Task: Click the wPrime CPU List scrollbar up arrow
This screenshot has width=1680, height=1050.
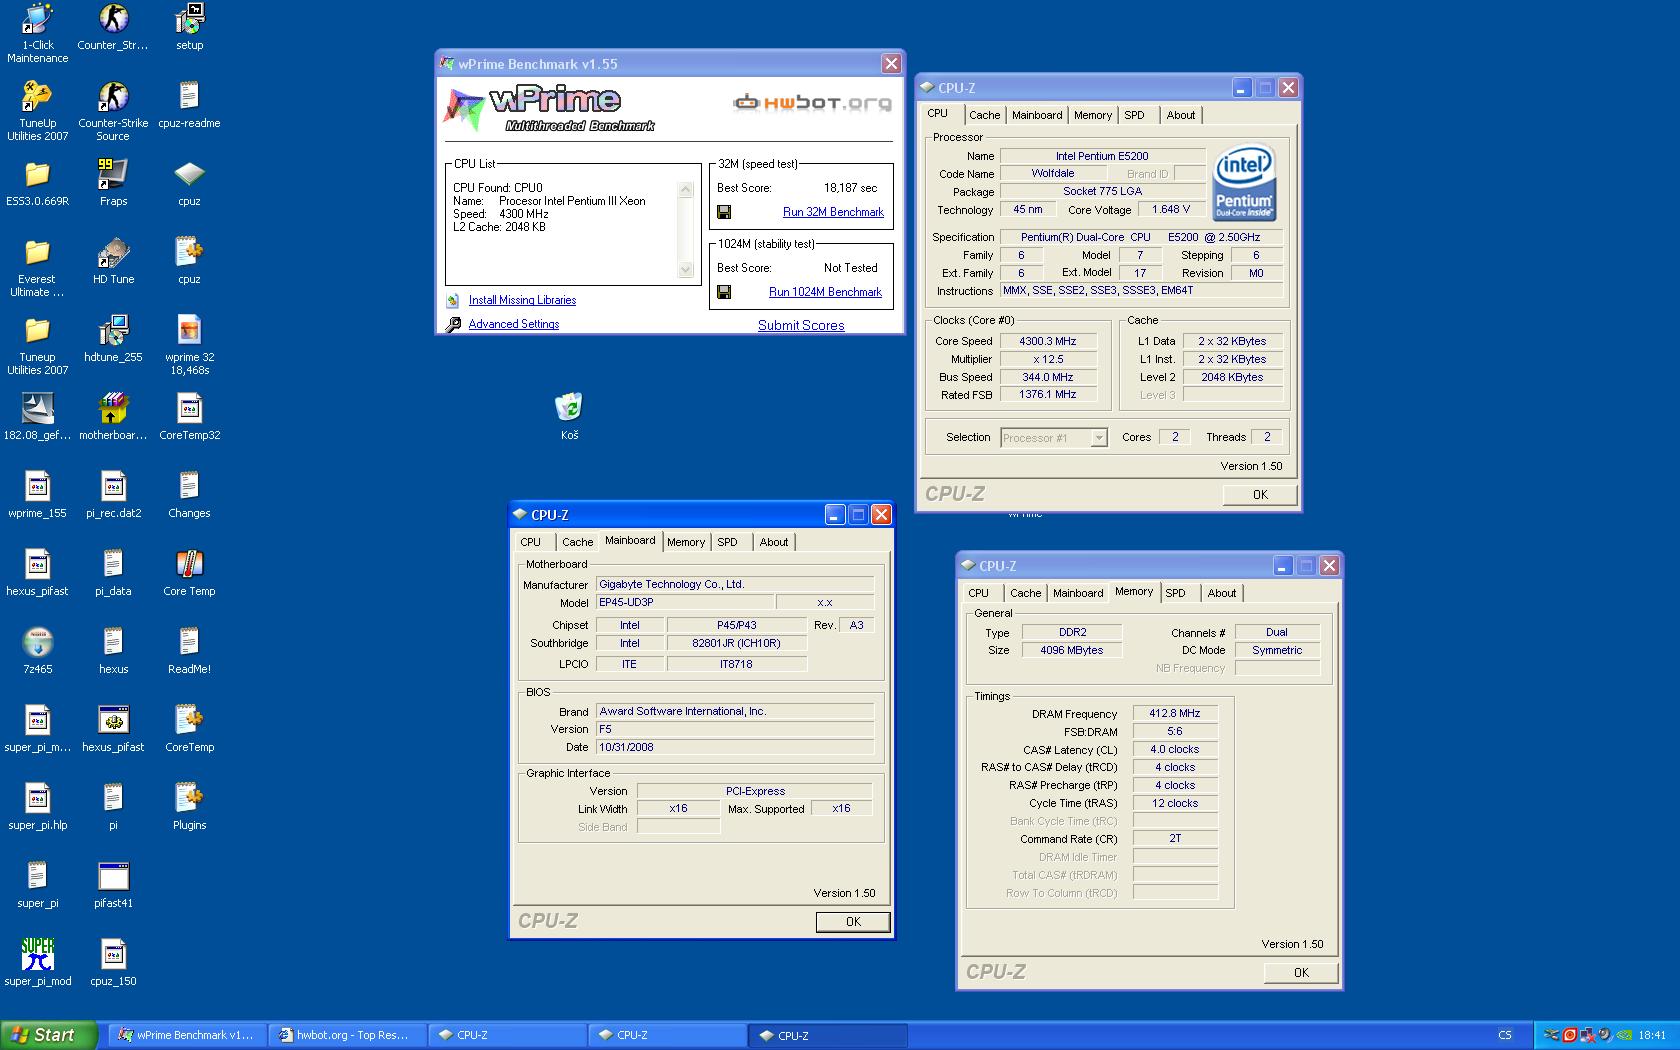Action: (686, 189)
